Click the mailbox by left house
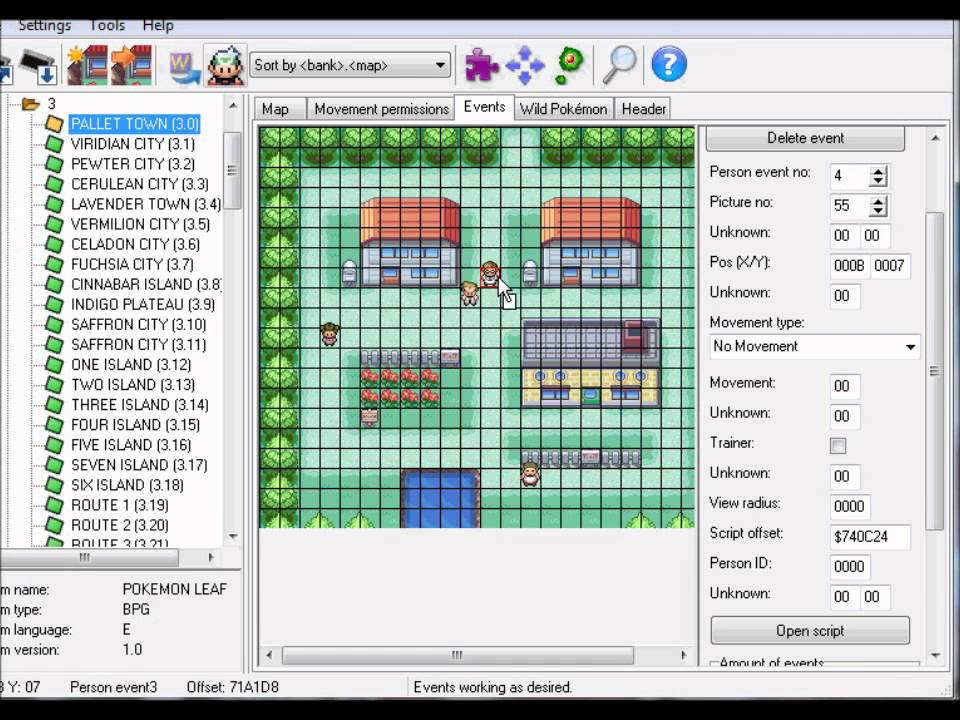 click(x=350, y=273)
